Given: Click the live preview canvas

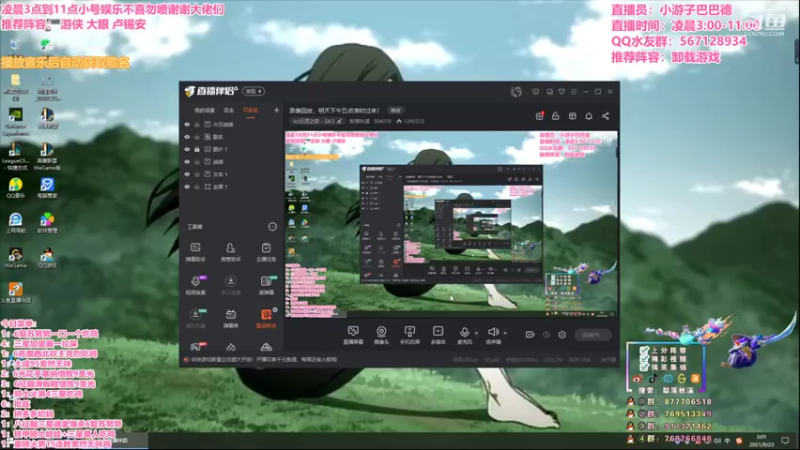Looking at the screenshot, I should [451, 224].
